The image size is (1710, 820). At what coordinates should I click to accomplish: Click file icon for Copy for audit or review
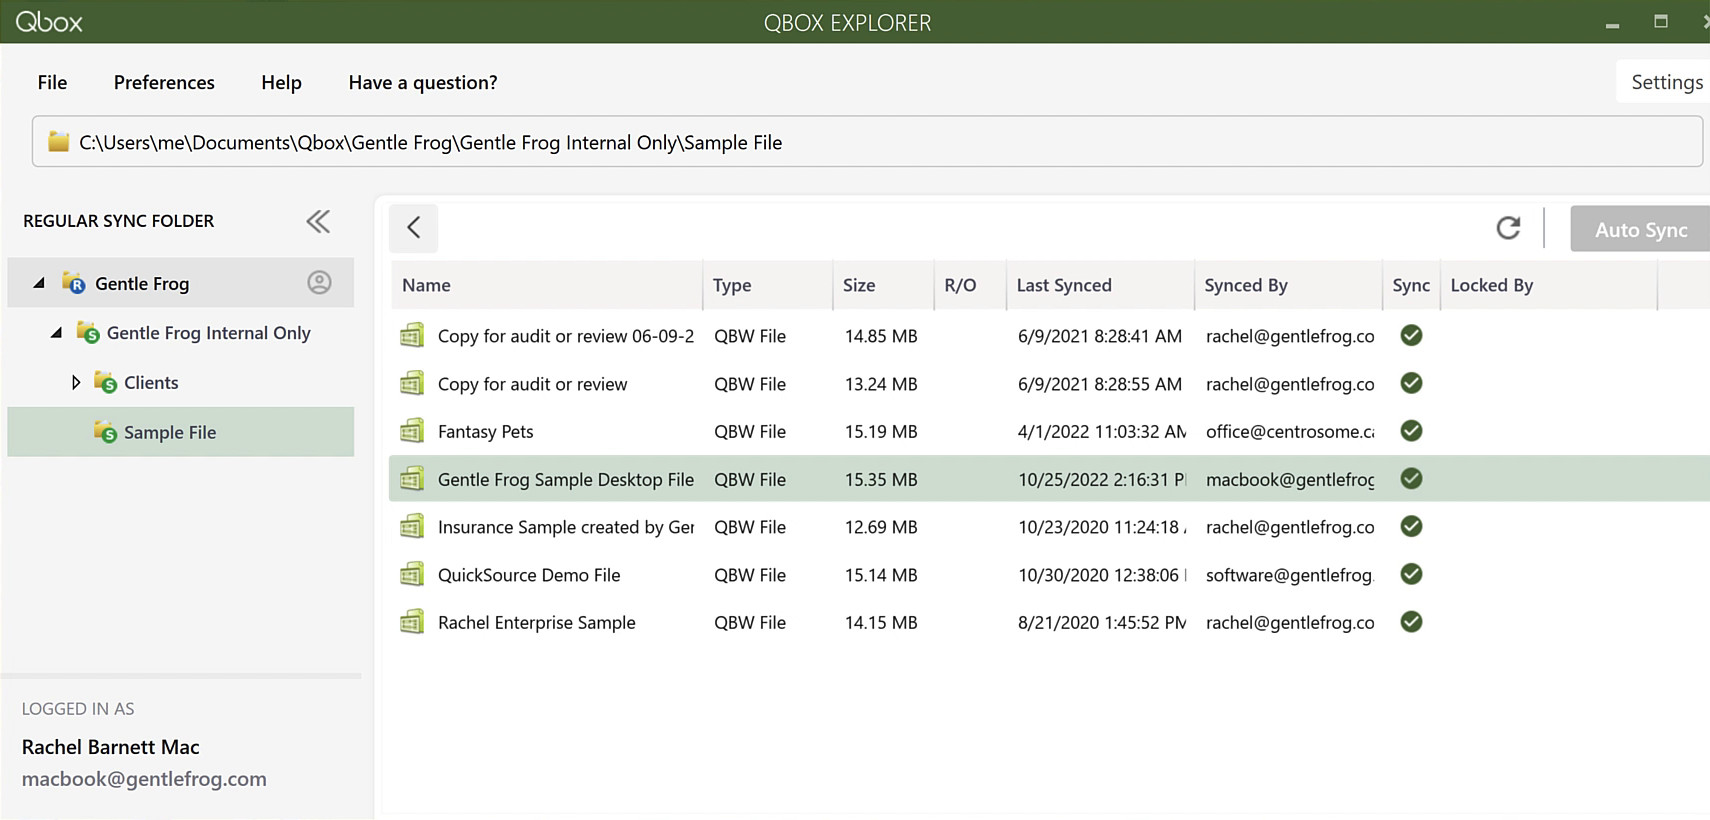(x=412, y=383)
